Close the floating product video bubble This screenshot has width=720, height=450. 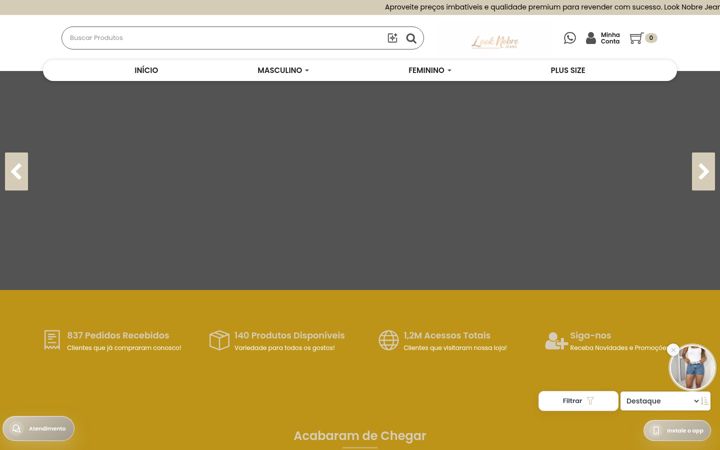coord(673,350)
